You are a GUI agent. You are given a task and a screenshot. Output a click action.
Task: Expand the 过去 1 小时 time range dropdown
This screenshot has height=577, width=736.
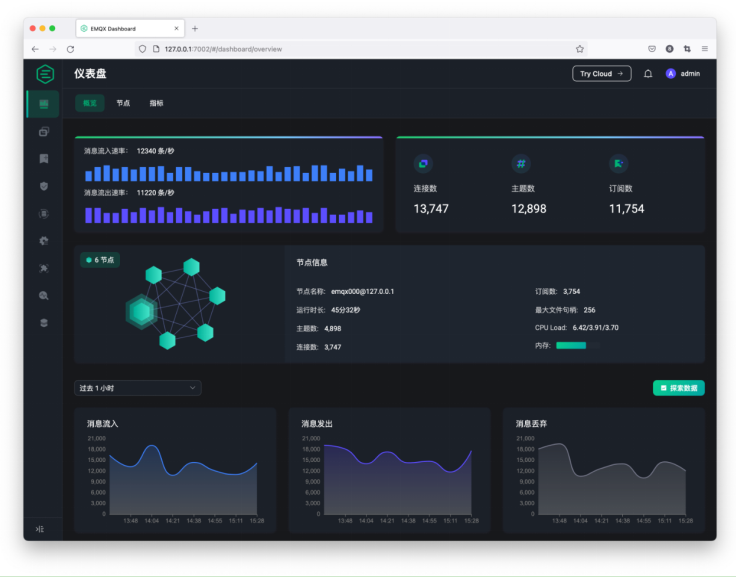(x=138, y=388)
